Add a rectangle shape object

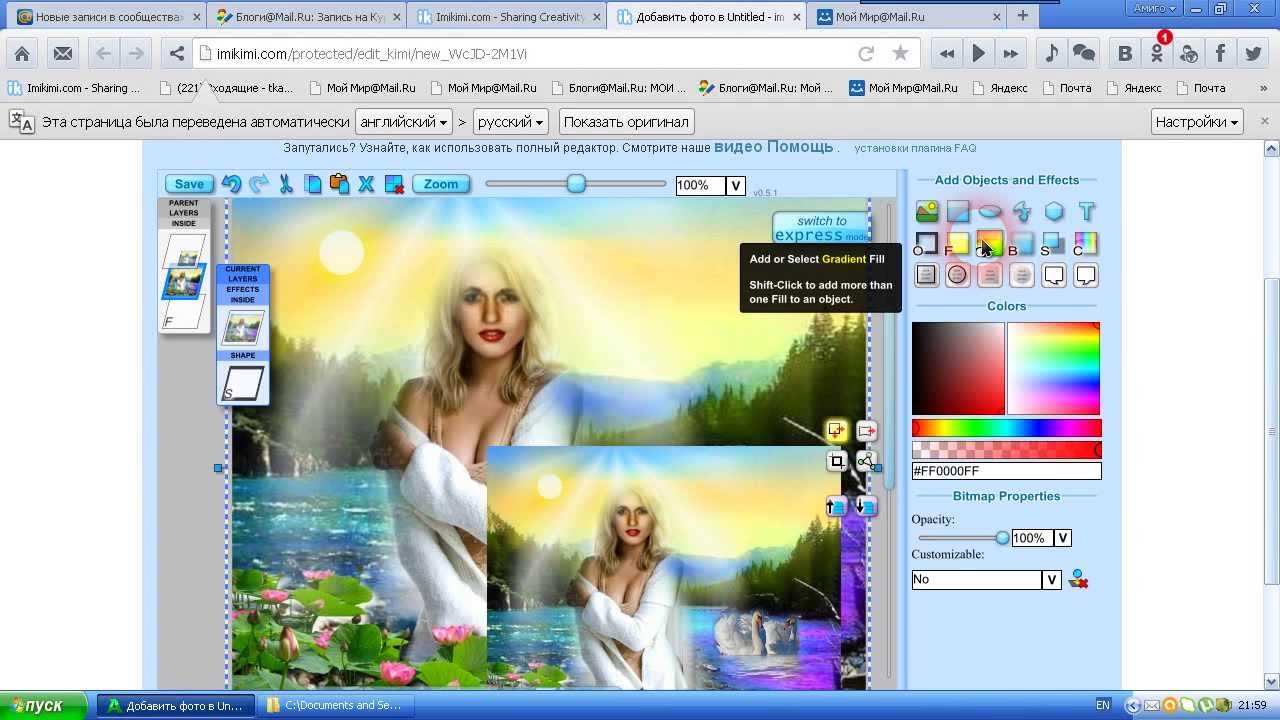[x=958, y=211]
